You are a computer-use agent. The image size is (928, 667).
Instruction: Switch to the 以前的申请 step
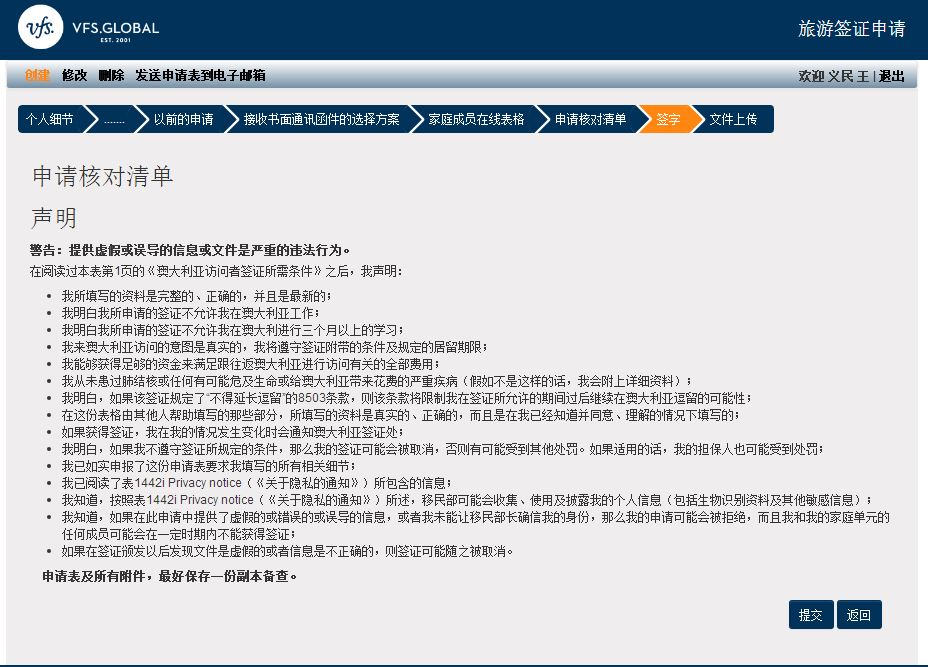[x=183, y=119]
